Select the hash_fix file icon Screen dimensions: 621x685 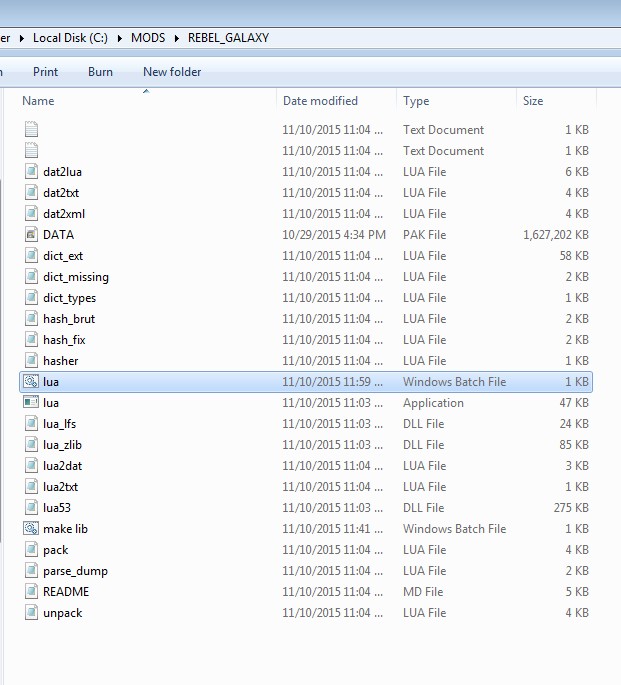pyautogui.click(x=31, y=339)
